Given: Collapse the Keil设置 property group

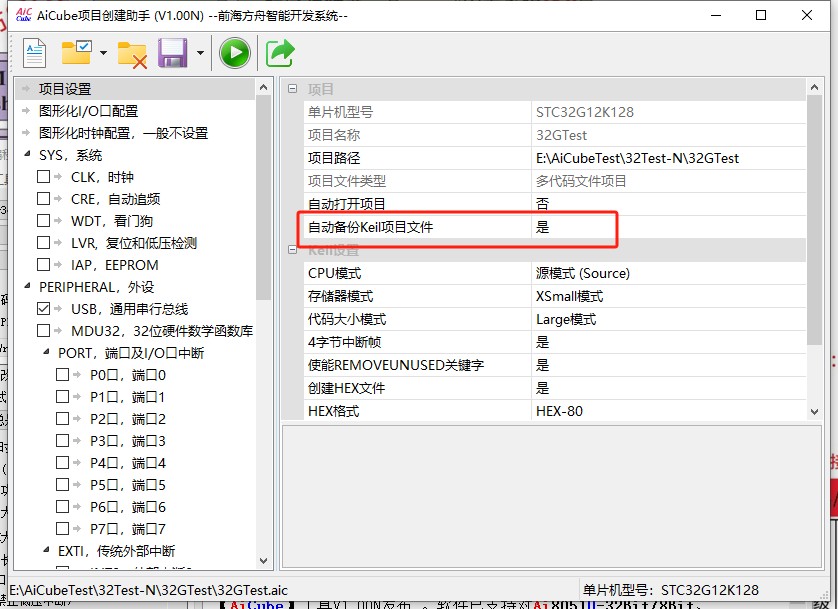Looking at the screenshot, I should point(292,249).
